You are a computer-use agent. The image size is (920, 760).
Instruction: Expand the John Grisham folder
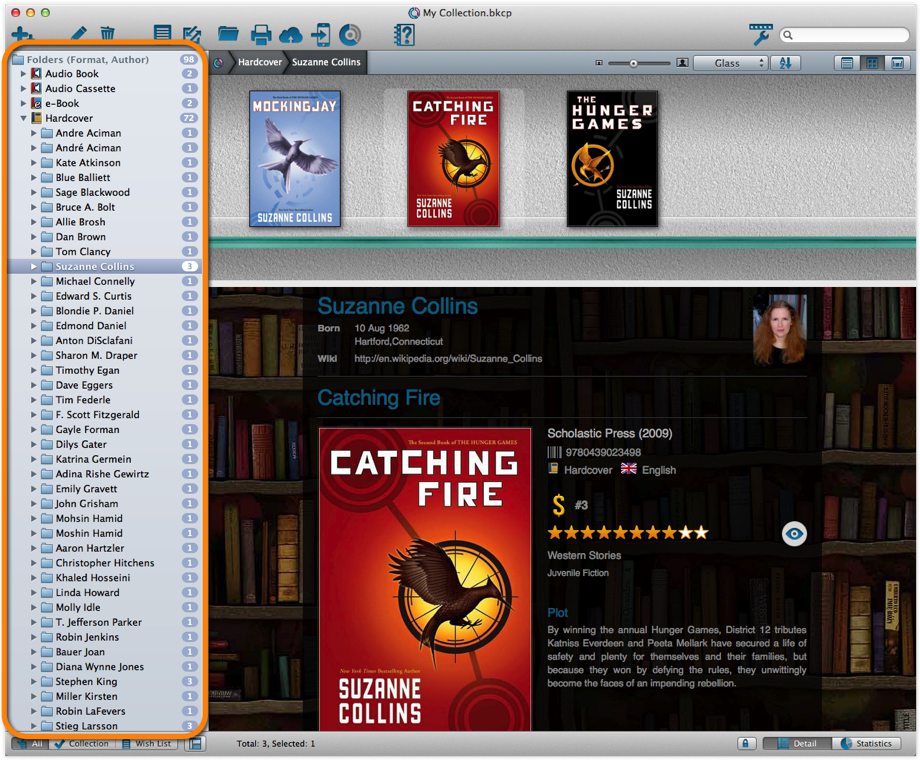[x=33, y=504]
